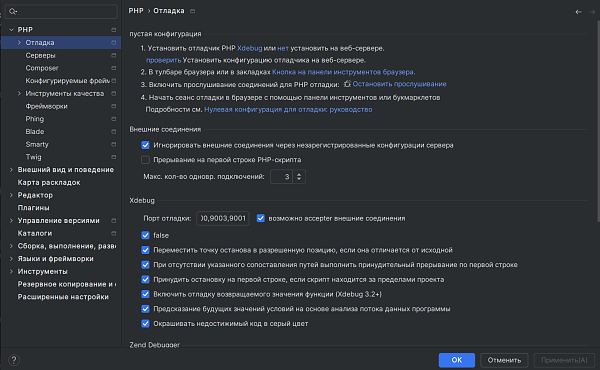The image size is (600, 370).
Task: Click the project icon beside Фреймворки
Action: pos(114,106)
